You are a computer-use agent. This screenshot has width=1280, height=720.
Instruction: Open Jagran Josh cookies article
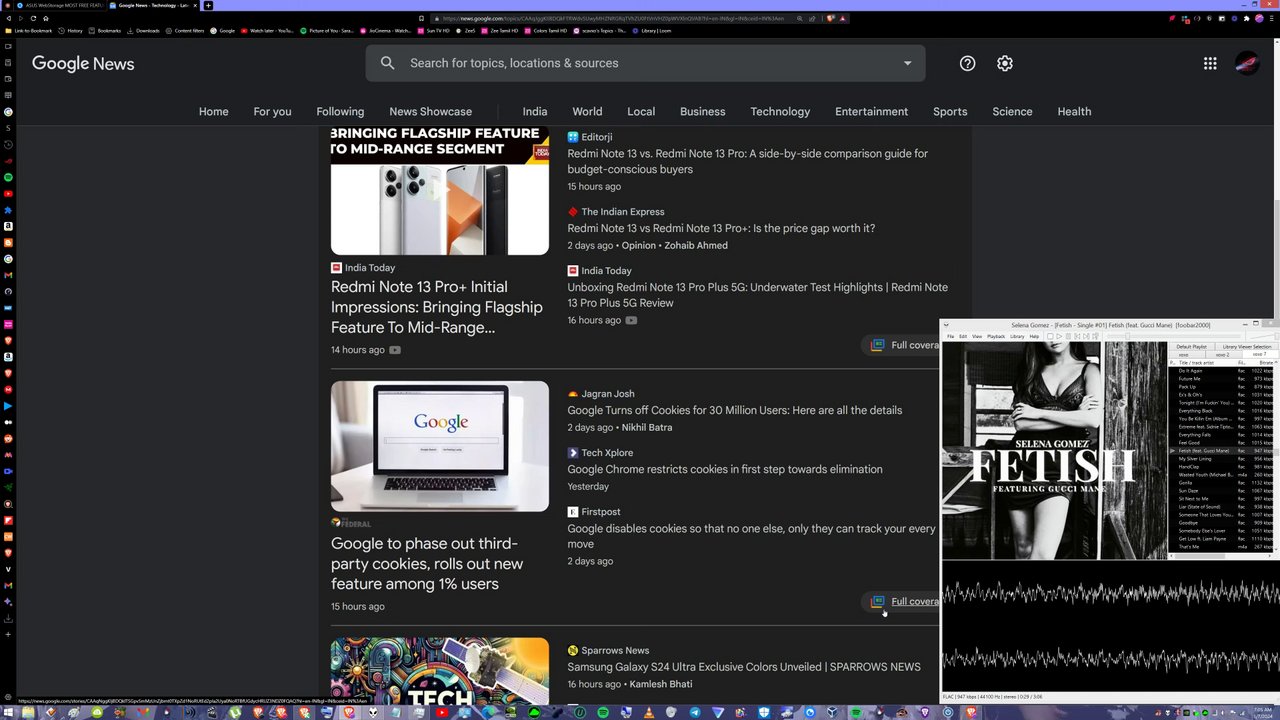pos(734,410)
